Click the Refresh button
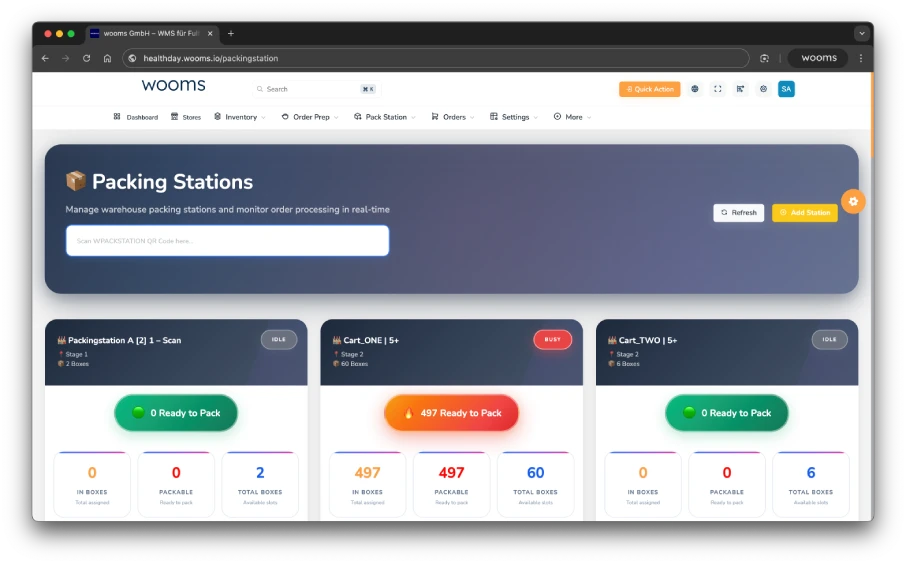 click(x=738, y=213)
